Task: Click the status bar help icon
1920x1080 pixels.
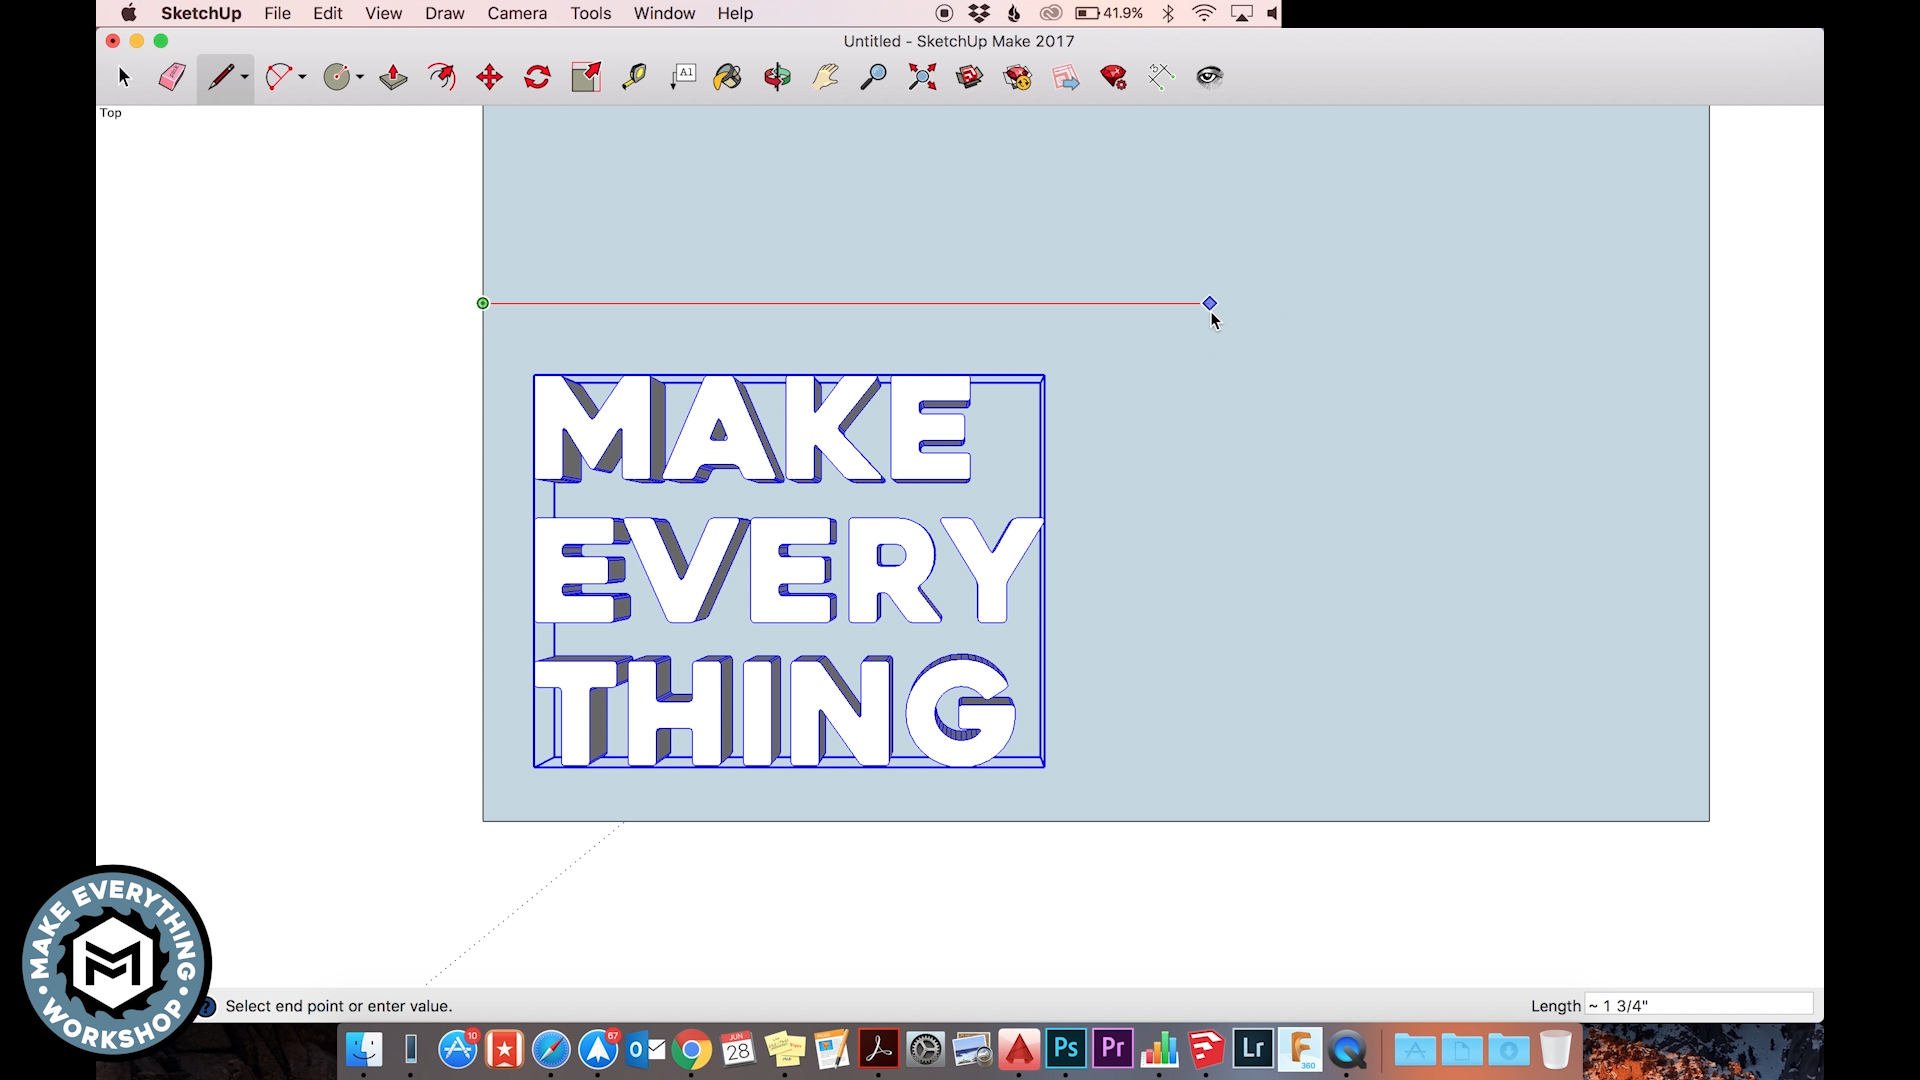Action: pos(208,1006)
